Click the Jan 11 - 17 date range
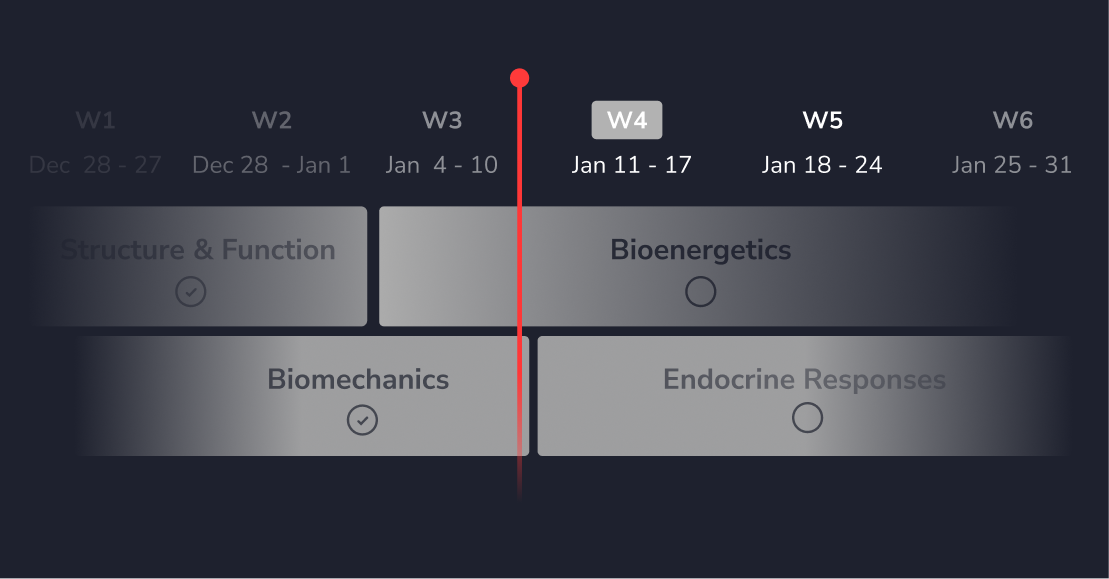Viewport: 1109px width, 579px height. point(631,165)
